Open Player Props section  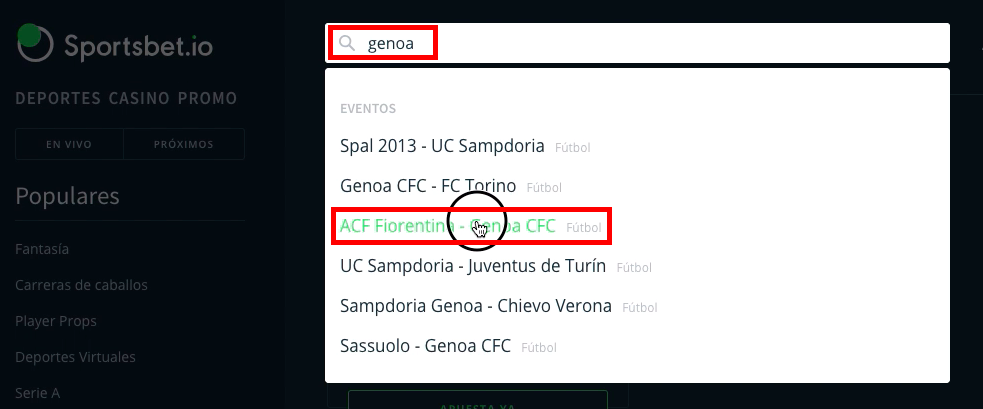tap(56, 321)
